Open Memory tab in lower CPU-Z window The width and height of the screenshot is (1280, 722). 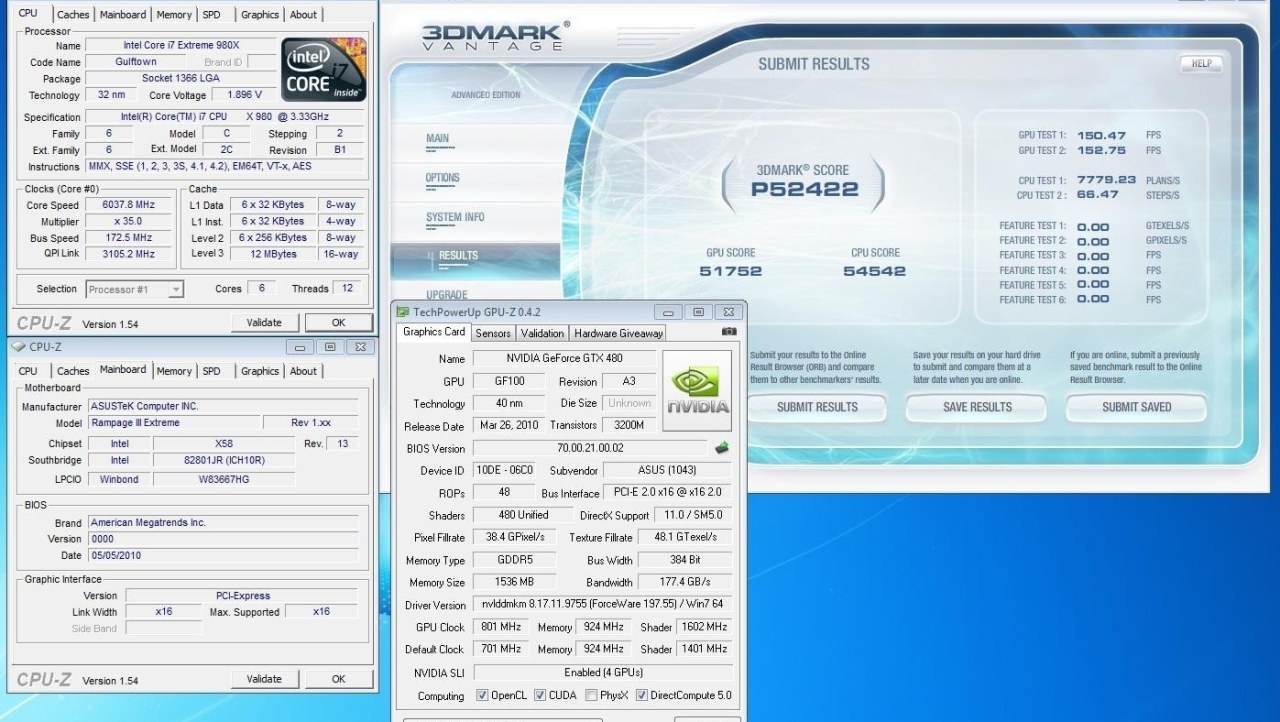tap(174, 371)
